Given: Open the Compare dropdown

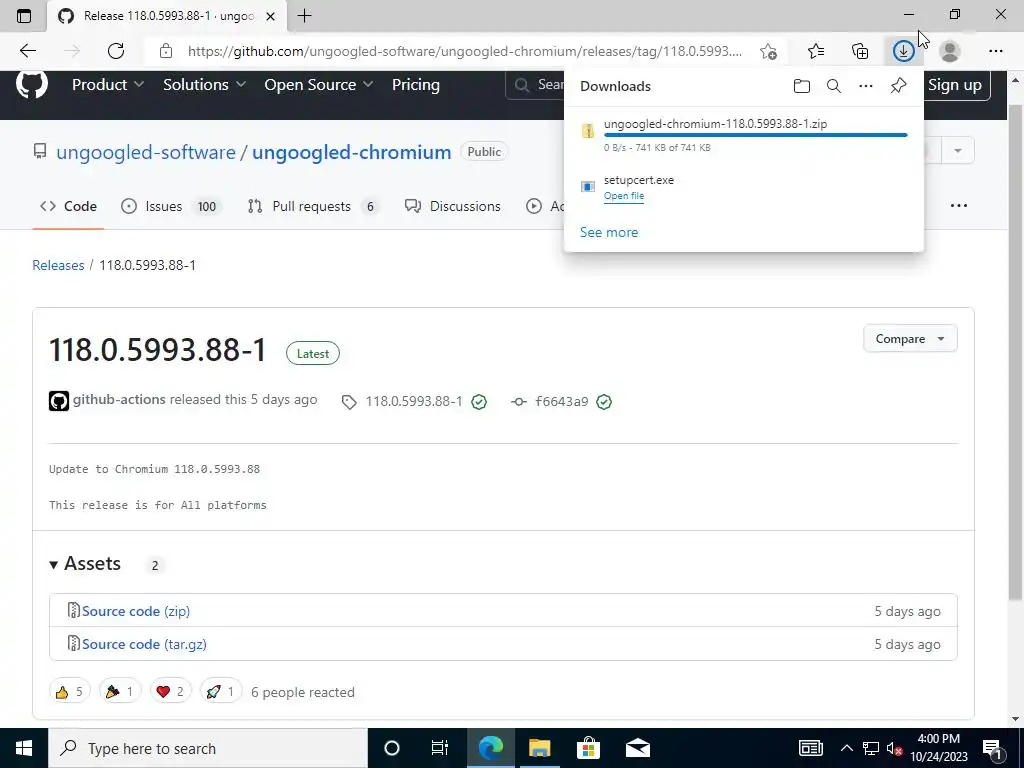Looking at the screenshot, I should [910, 339].
